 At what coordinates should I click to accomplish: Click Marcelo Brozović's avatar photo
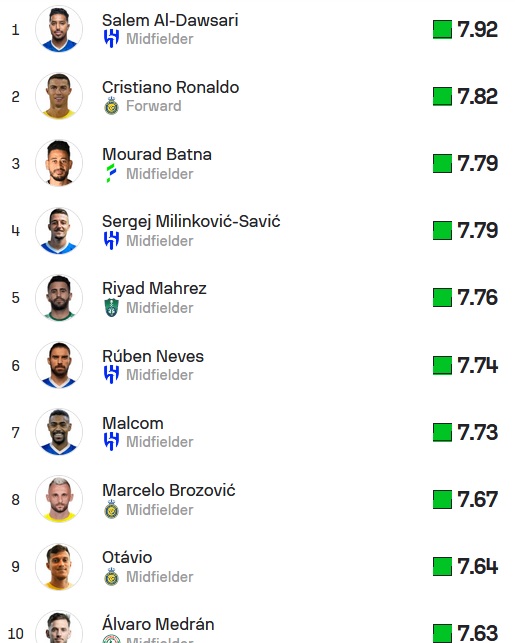59,499
